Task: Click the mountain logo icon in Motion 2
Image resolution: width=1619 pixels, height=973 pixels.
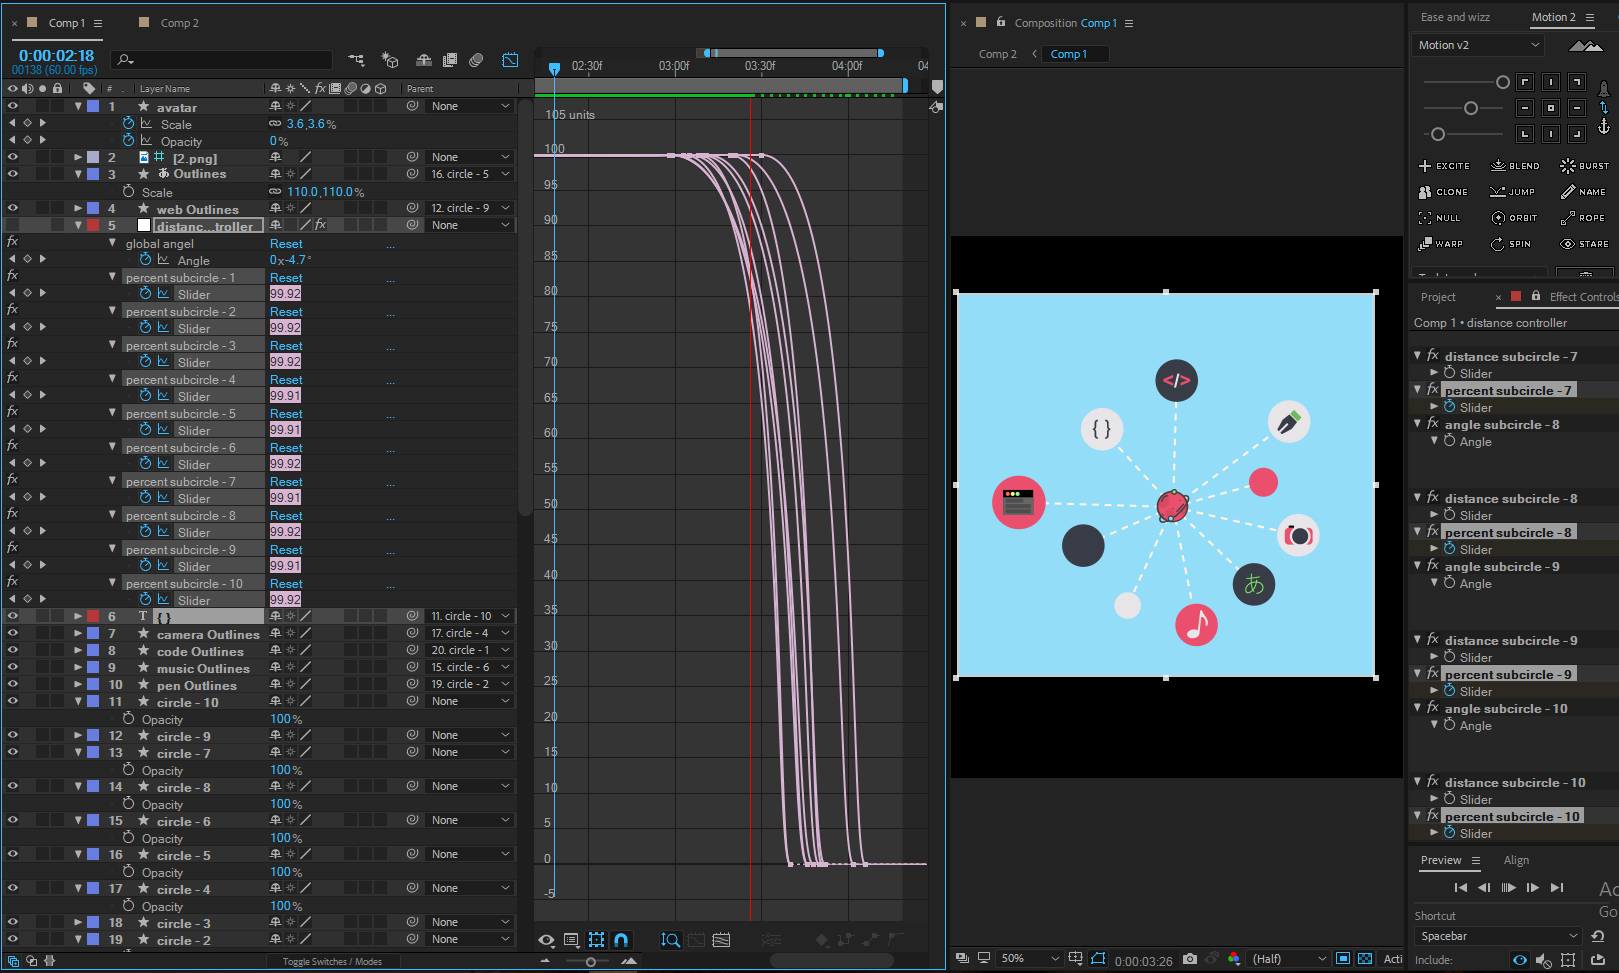Action: click(1586, 46)
